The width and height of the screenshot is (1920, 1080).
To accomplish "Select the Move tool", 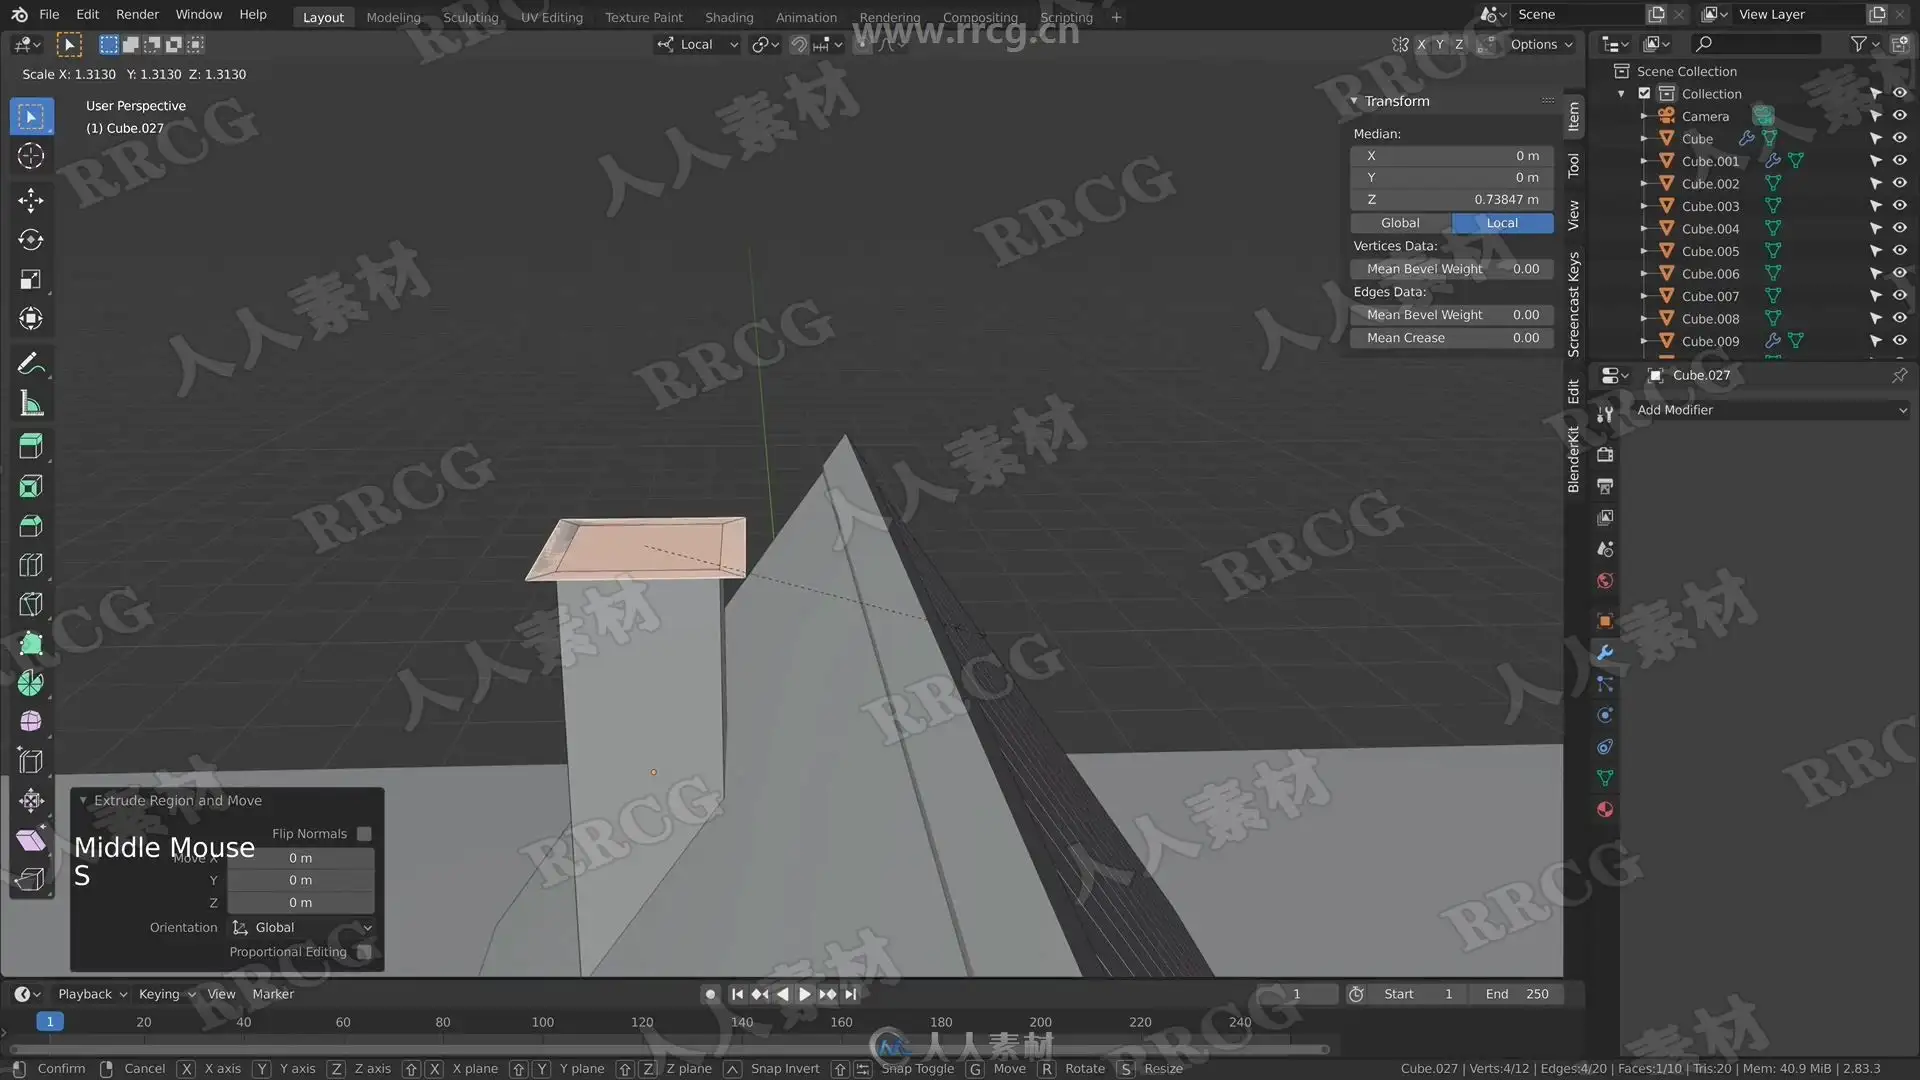I will coord(31,200).
